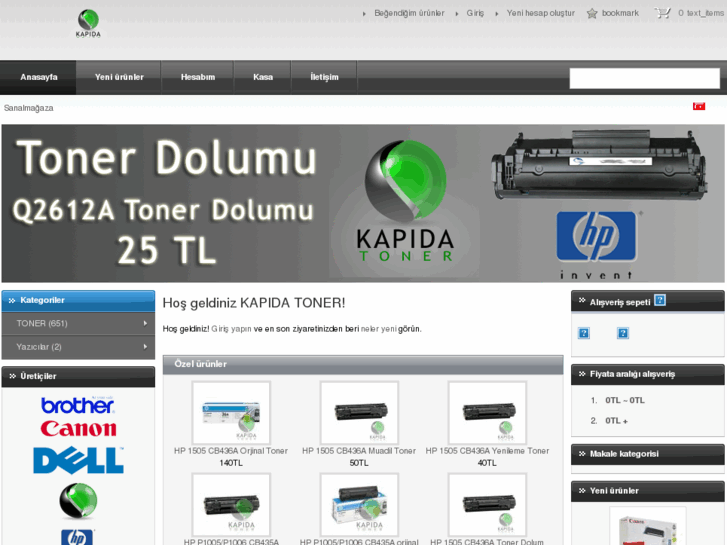This screenshot has width=727, height=545.
Task: Expand TONER (651) category arrow
Action: 145,323
